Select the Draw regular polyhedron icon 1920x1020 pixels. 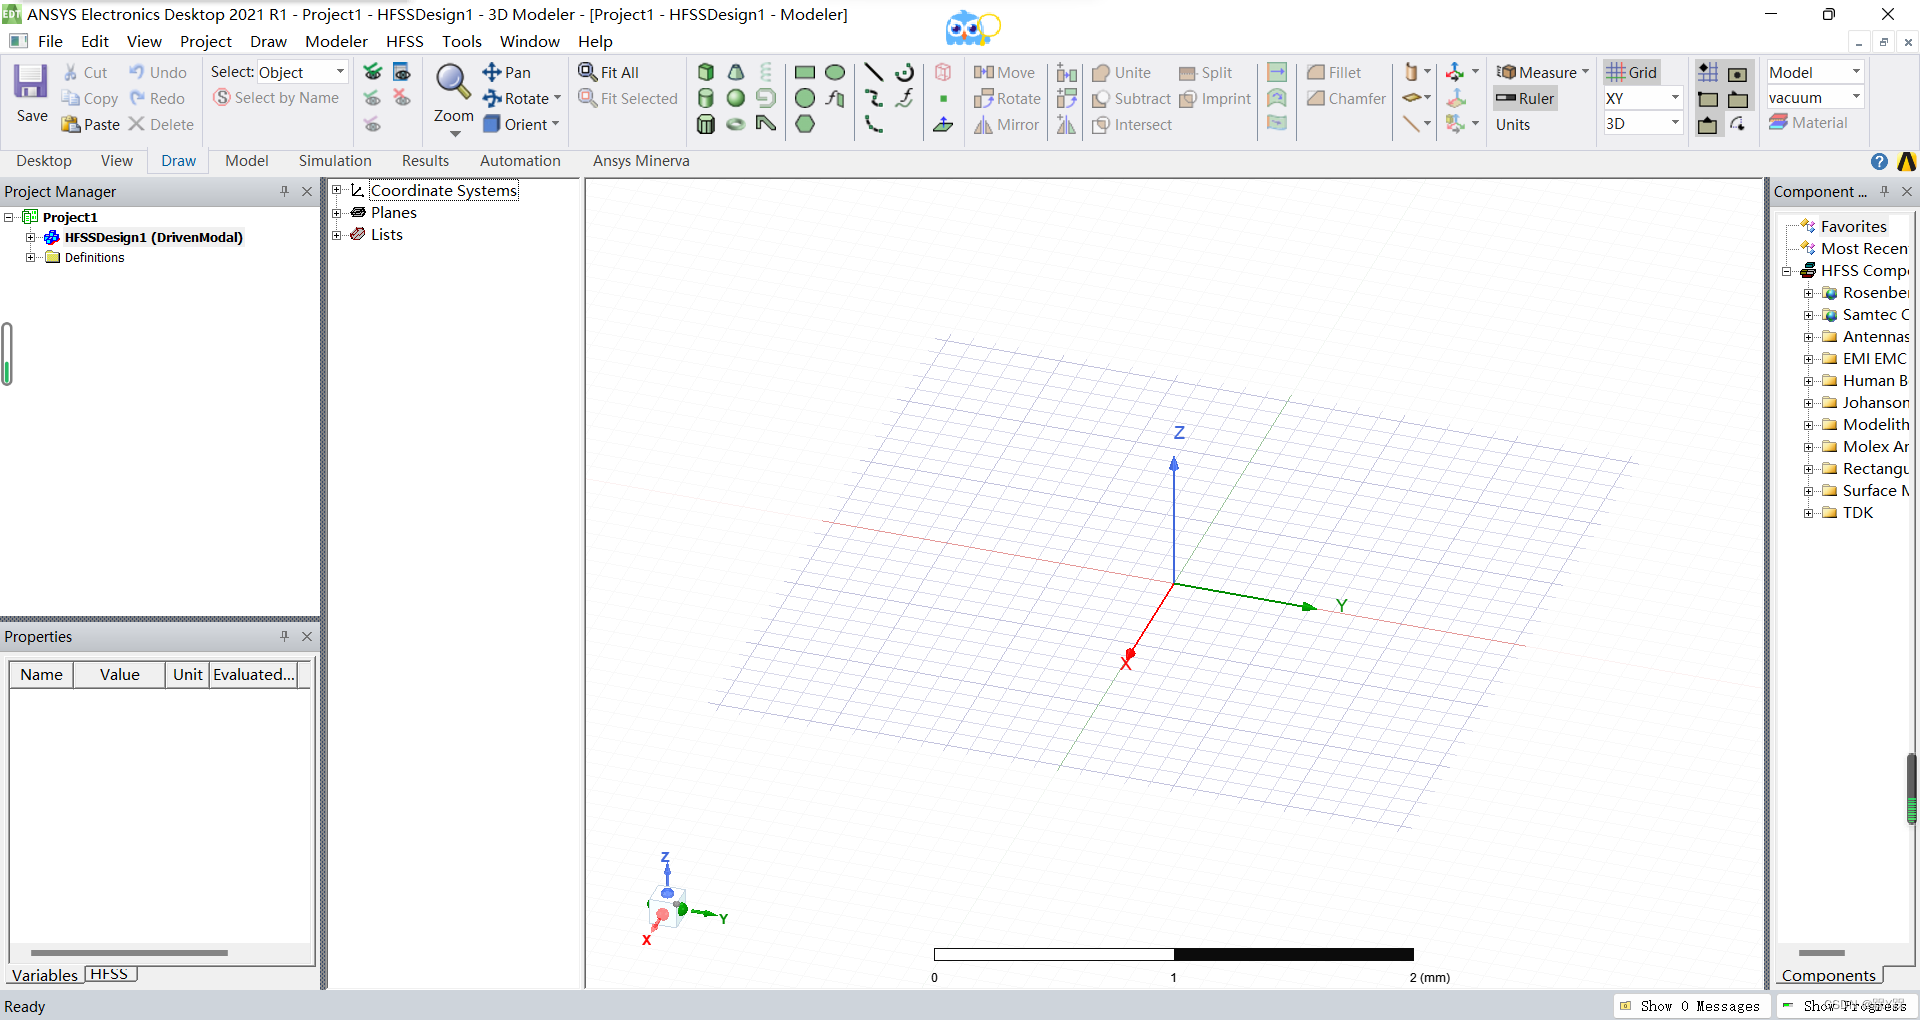coord(706,124)
